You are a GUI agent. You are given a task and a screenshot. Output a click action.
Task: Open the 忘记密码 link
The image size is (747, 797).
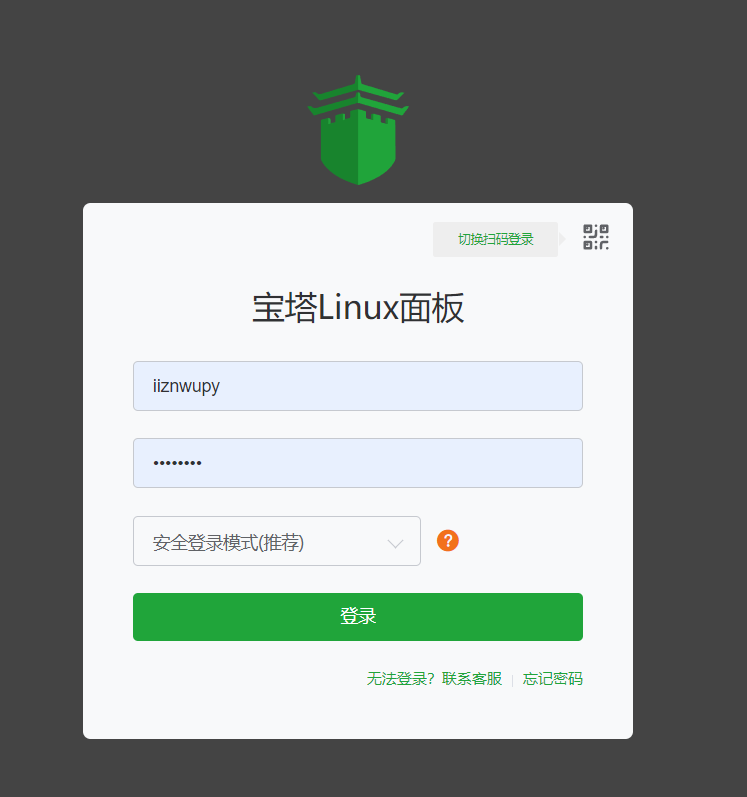pos(552,679)
